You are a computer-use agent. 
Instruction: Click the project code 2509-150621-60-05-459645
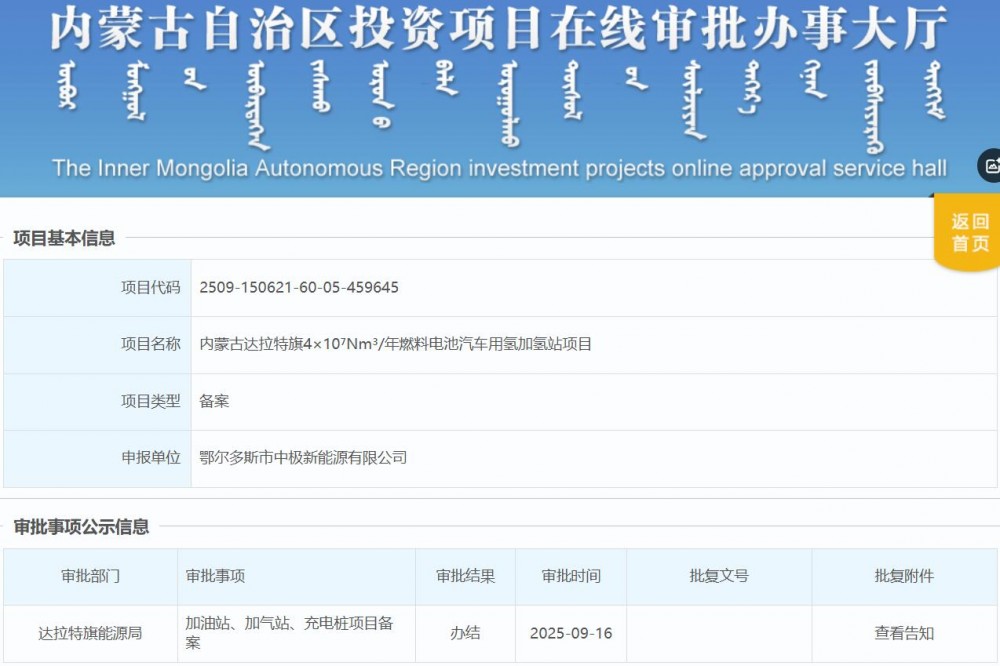(299, 288)
